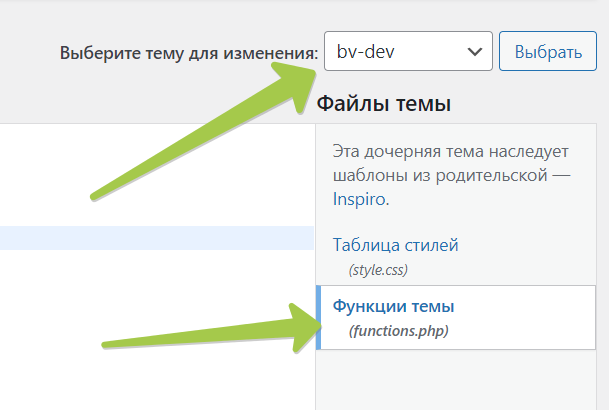Click the highlighted line in code editor
This screenshot has height=410, width=609.
click(157, 238)
